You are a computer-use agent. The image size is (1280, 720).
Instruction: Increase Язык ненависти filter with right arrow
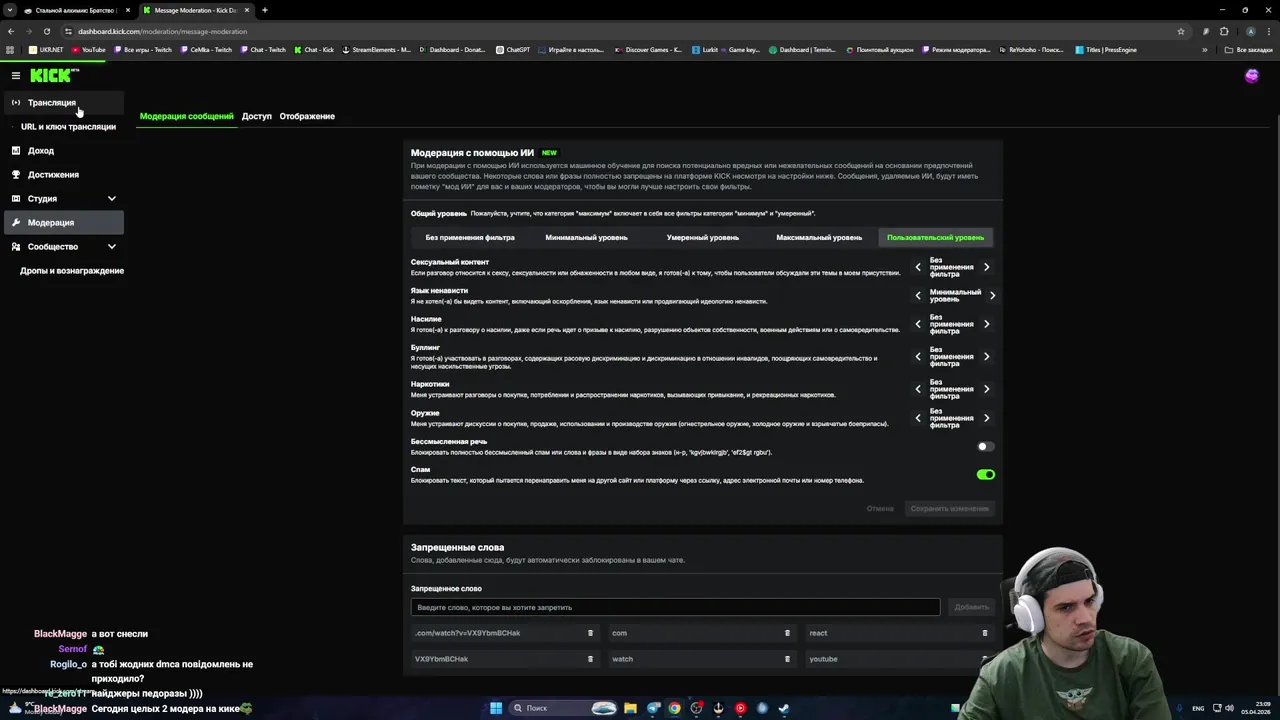992,295
